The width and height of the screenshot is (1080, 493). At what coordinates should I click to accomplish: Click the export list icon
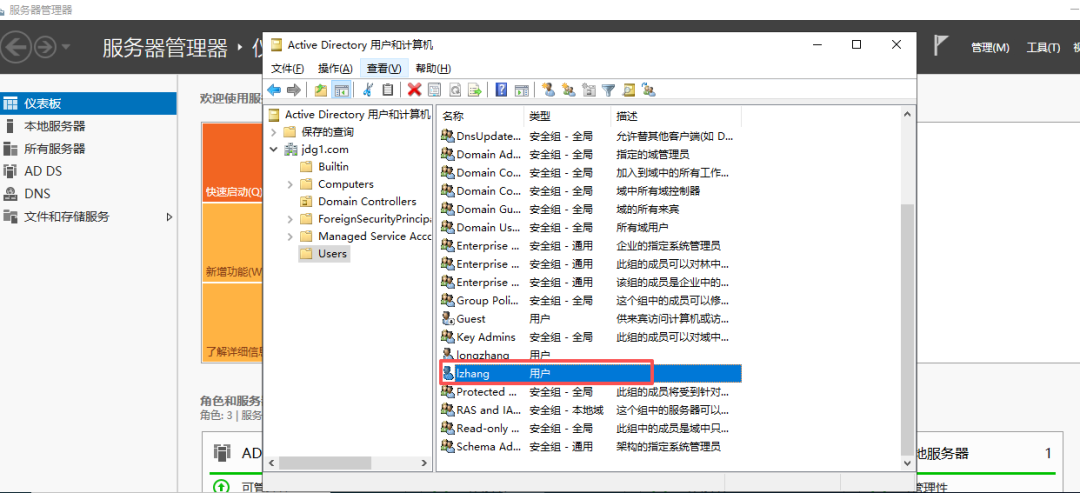[x=475, y=90]
